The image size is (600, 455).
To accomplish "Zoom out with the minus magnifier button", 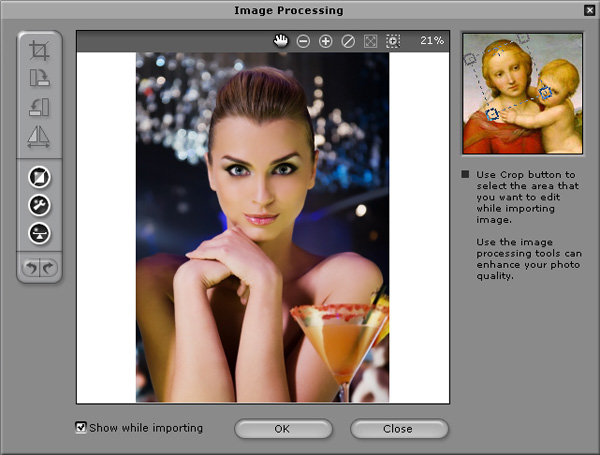I will coord(304,41).
